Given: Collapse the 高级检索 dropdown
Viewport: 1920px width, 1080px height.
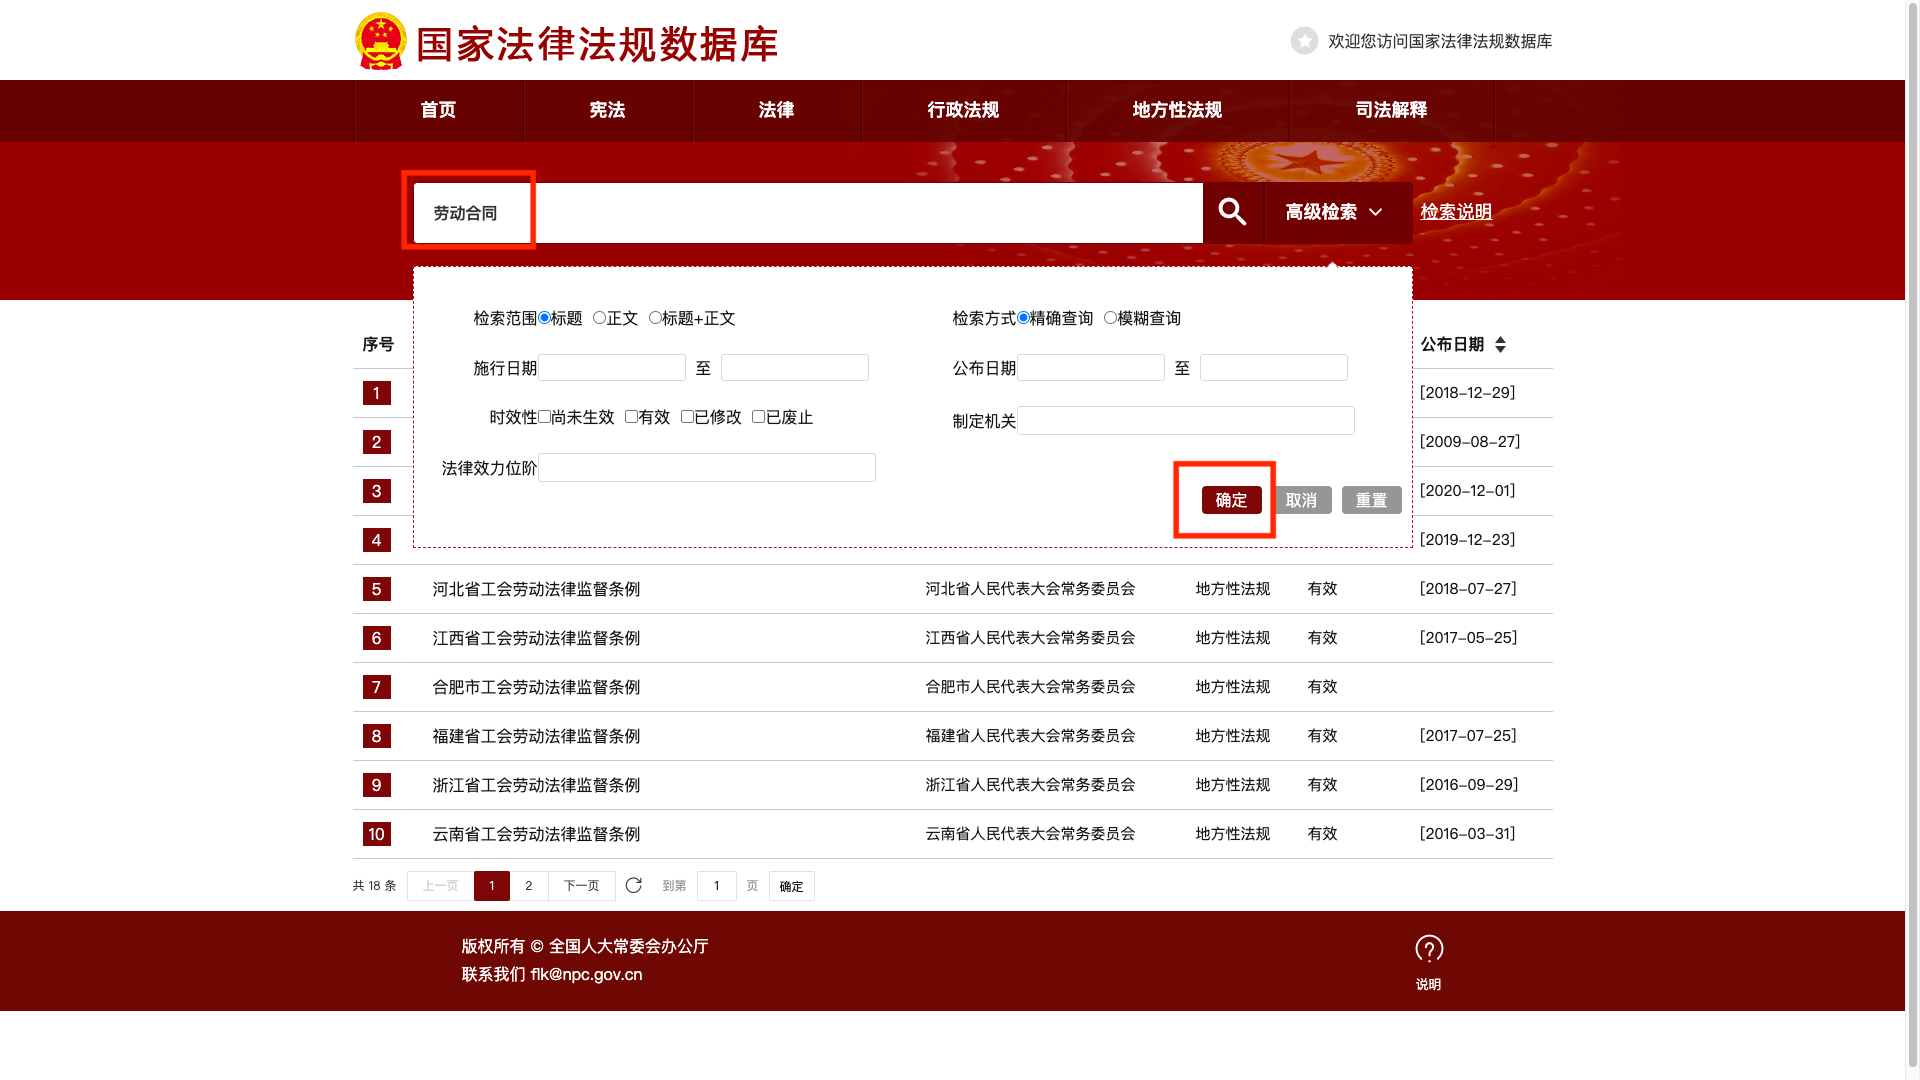Looking at the screenshot, I should (1337, 212).
